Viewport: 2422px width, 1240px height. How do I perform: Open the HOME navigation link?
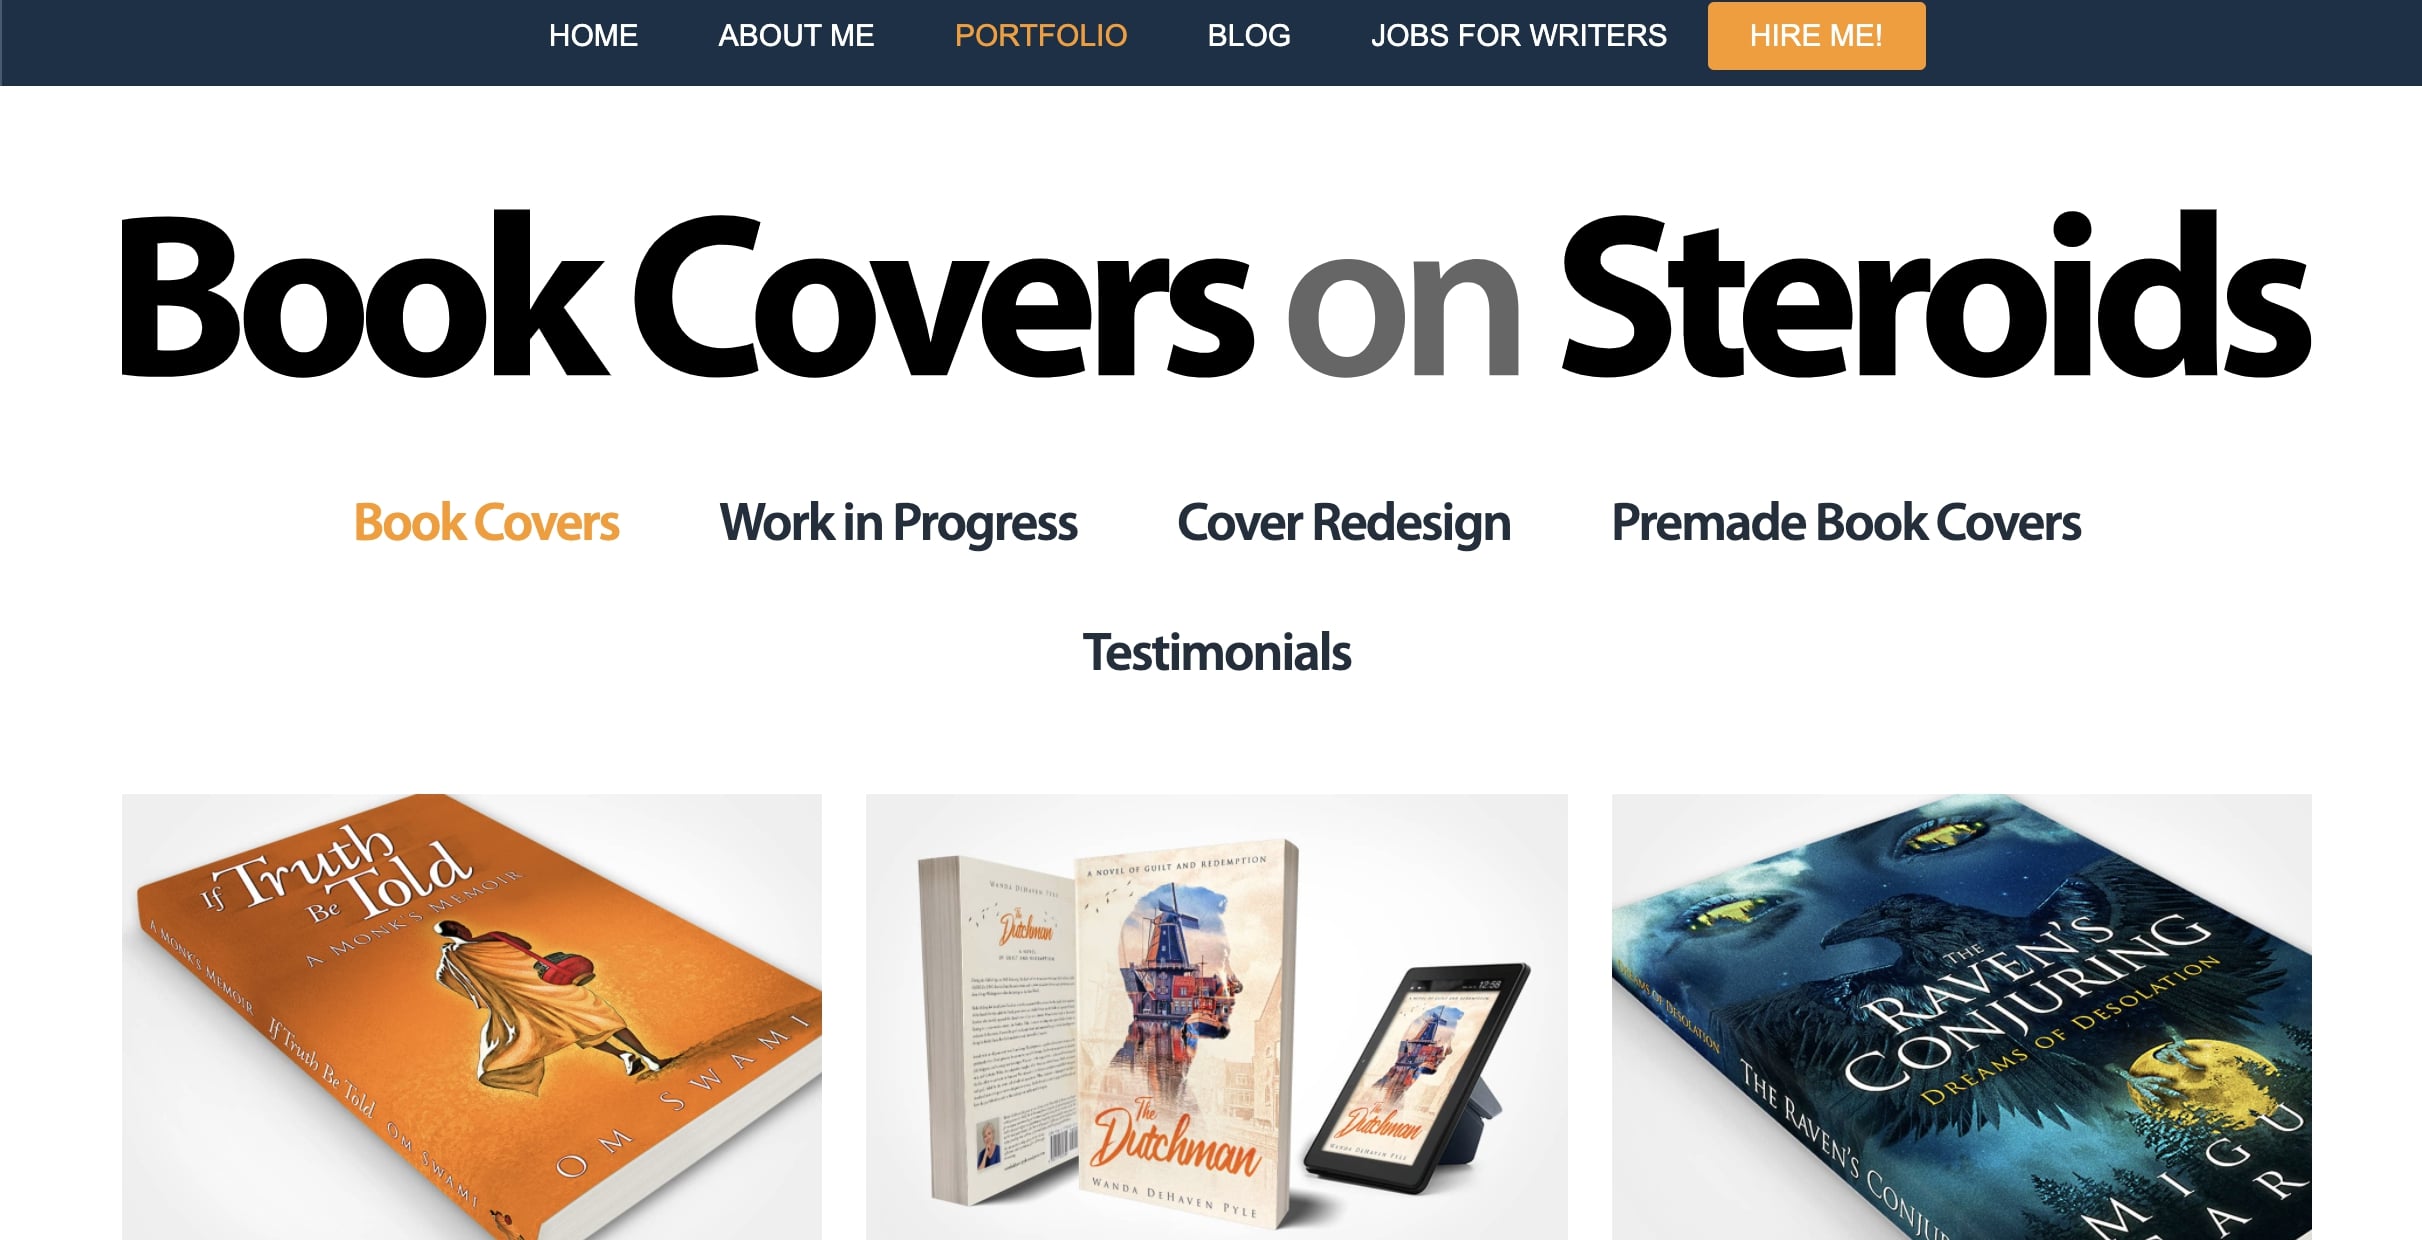tap(593, 36)
